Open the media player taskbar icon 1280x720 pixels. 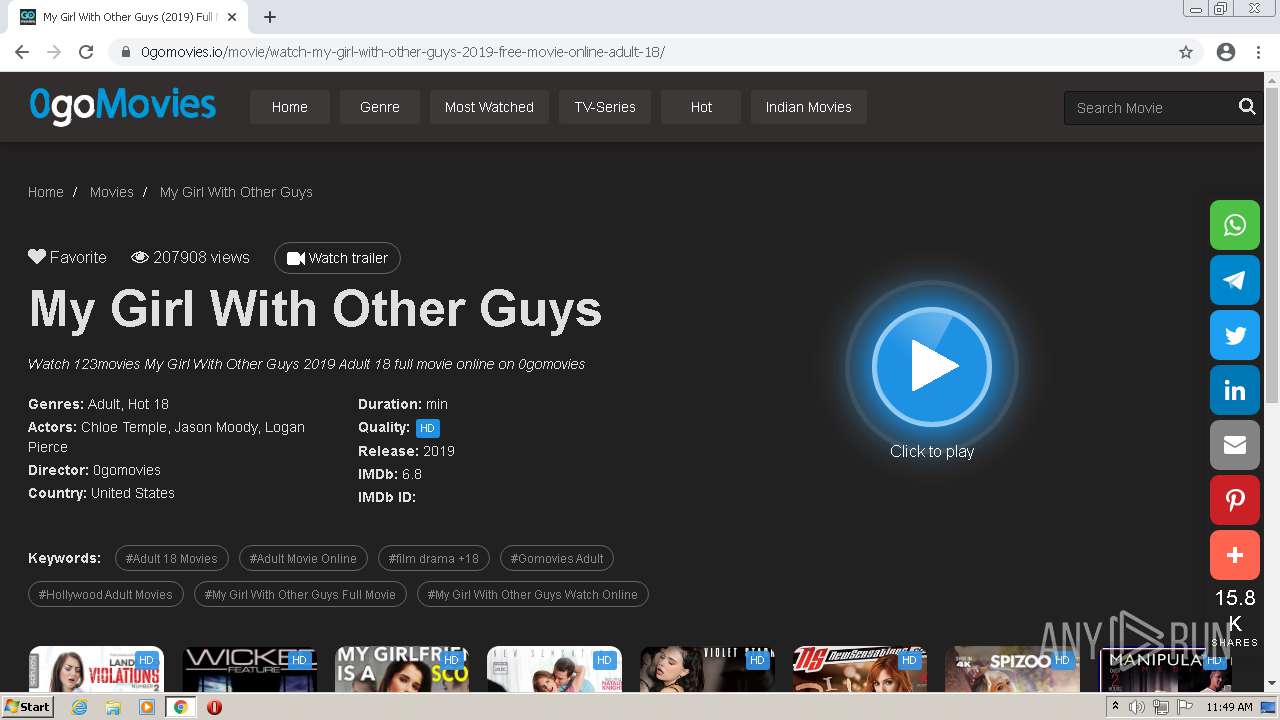(147, 707)
